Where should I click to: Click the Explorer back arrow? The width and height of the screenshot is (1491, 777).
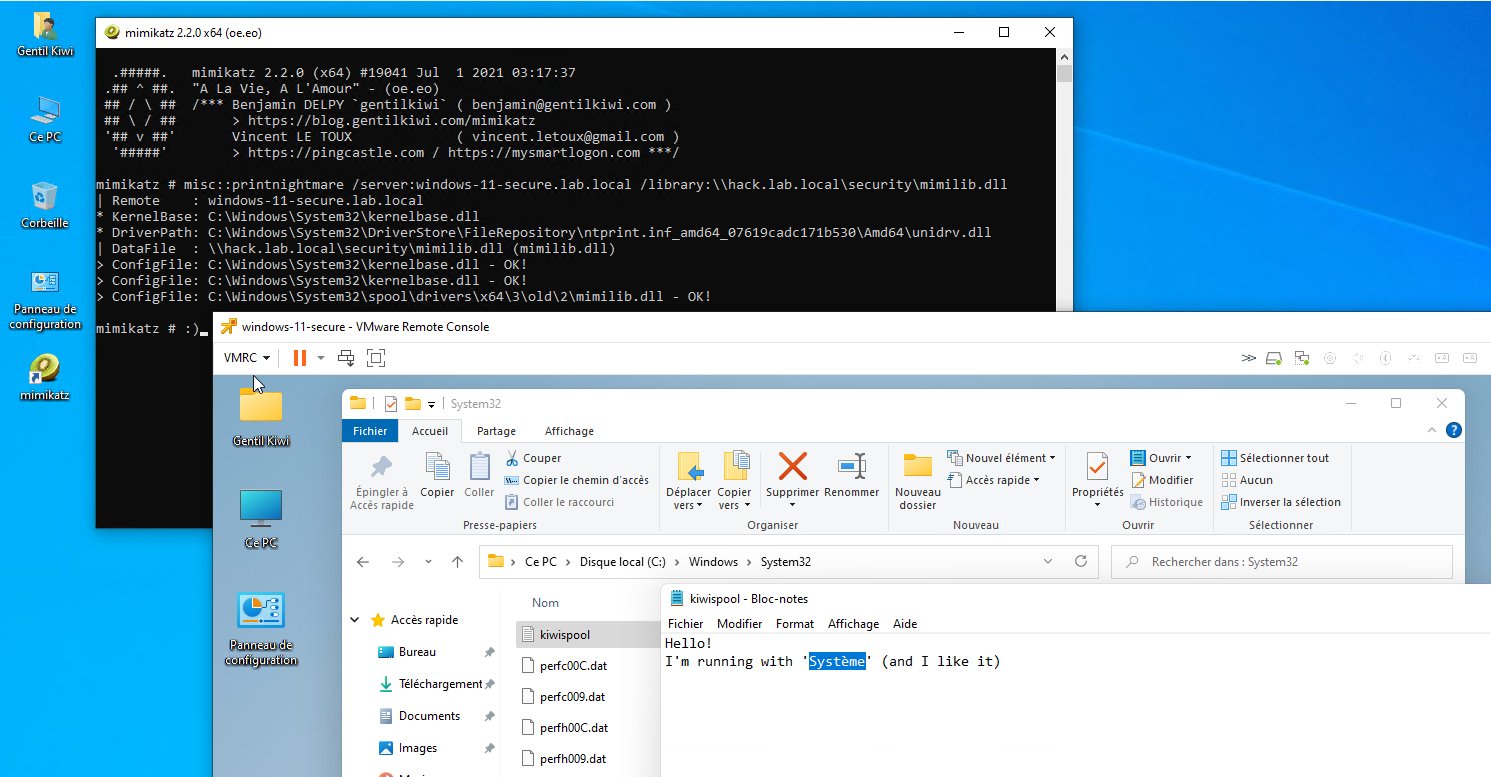point(364,562)
